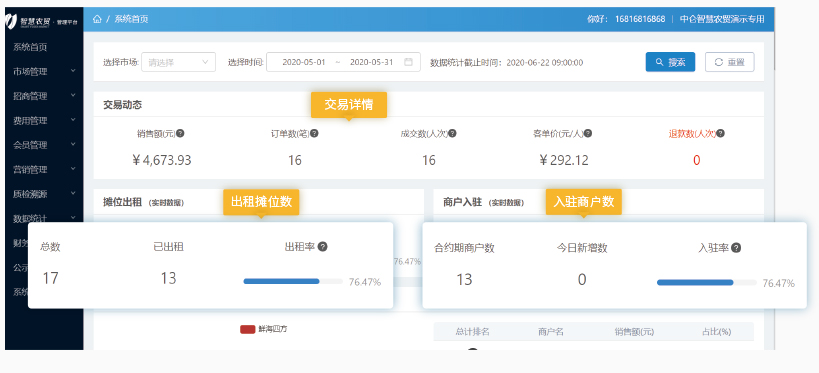819x373 pixels.
Task: Expand 会员管理 sidebar menu
Action: (x=44, y=145)
